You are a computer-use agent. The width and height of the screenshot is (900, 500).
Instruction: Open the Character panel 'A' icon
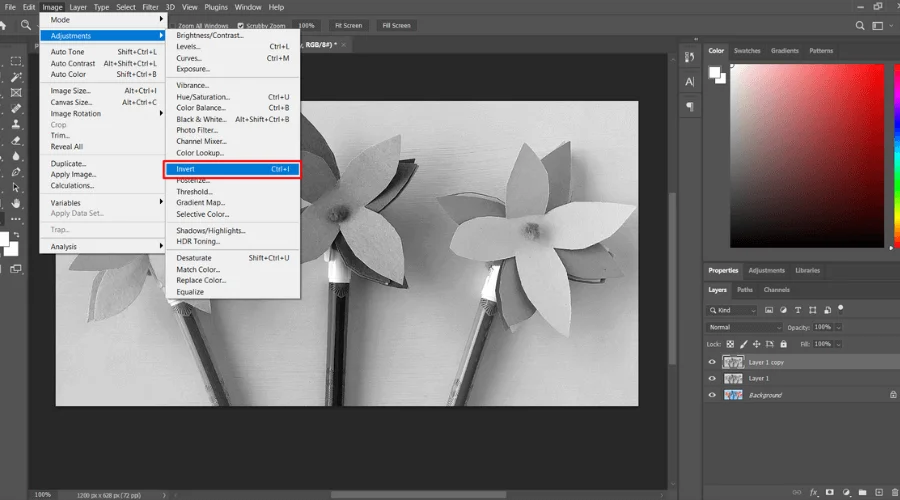[690, 82]
